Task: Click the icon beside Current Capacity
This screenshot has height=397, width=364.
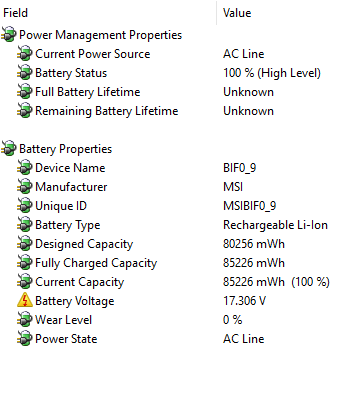Action: coord(25,282)
